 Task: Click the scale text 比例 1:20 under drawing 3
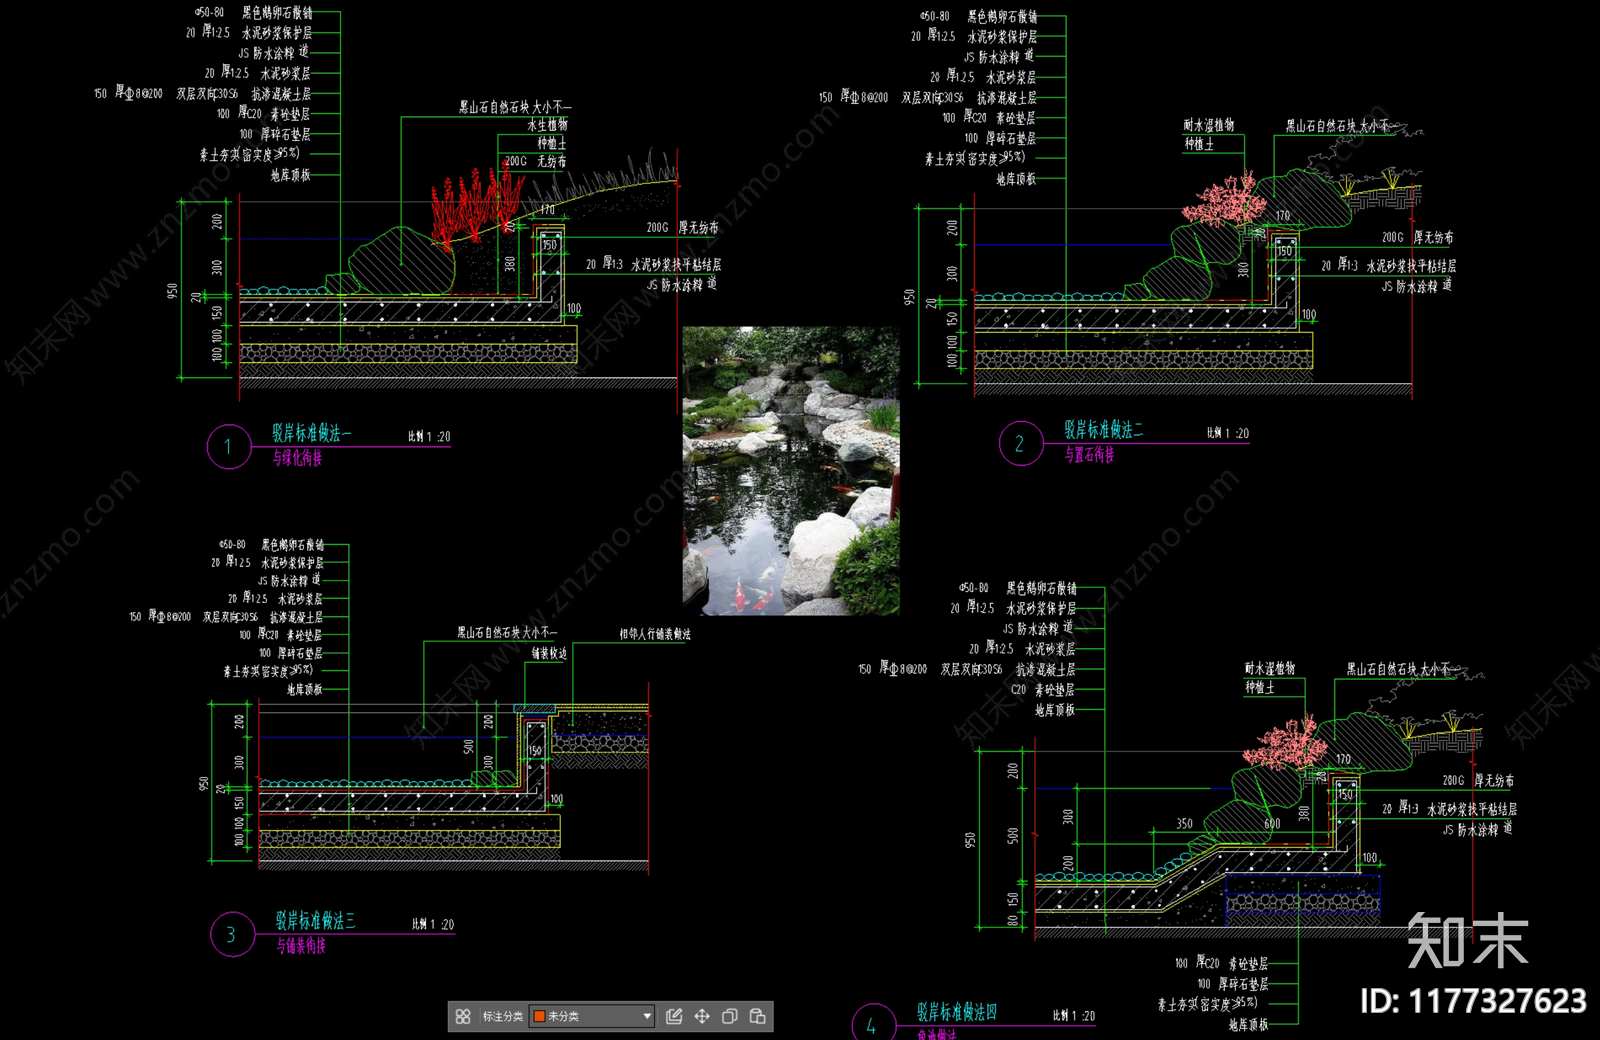click(x=433, y=924)
